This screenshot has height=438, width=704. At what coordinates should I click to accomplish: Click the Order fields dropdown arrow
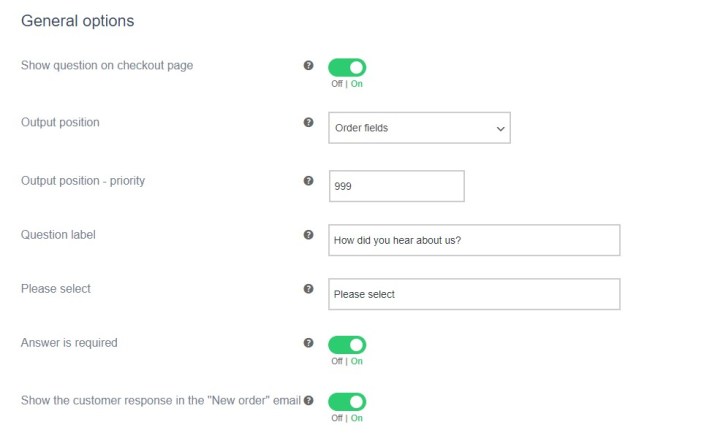(500, 128)
